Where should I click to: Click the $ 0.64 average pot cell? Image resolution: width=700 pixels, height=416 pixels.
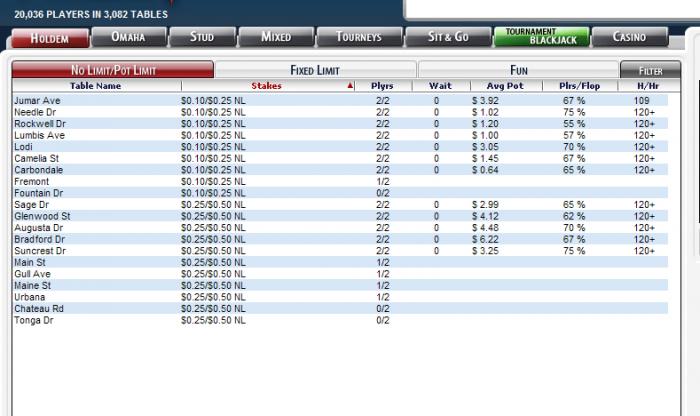click(485, 170)
